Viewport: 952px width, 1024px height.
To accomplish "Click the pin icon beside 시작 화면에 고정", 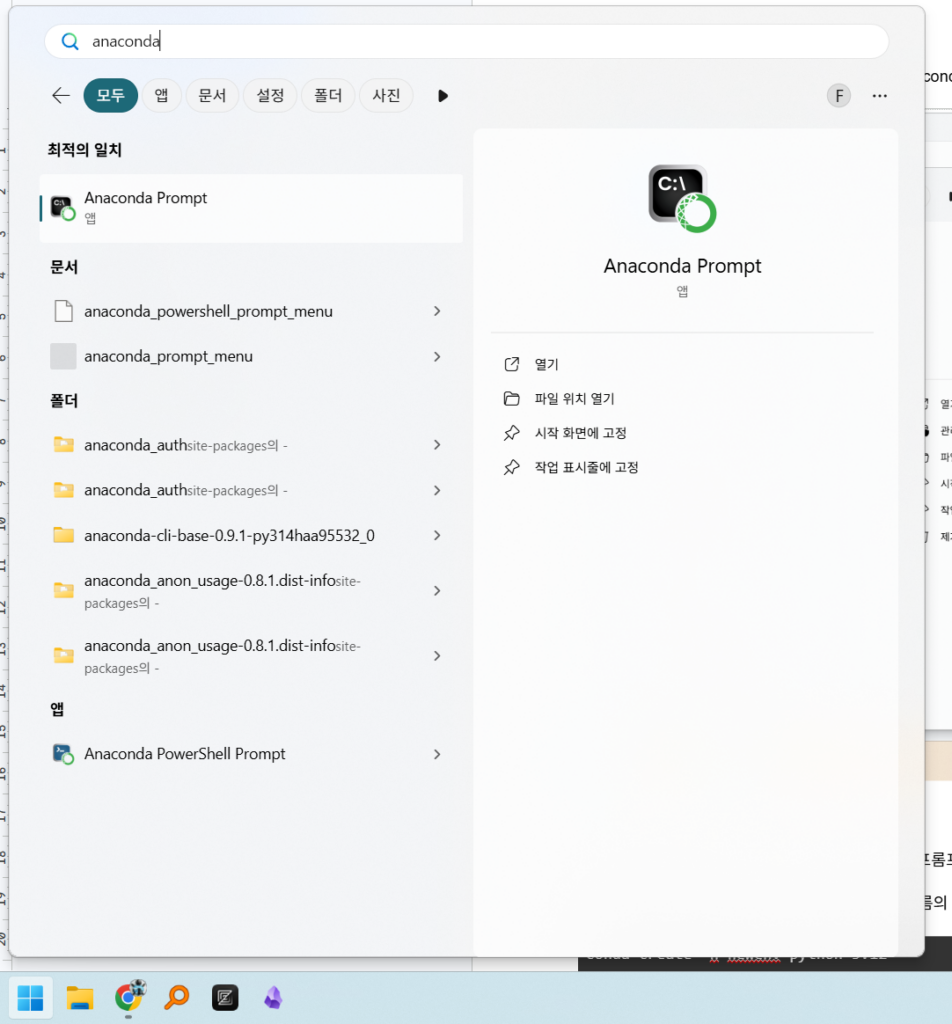I will [512, 433].
